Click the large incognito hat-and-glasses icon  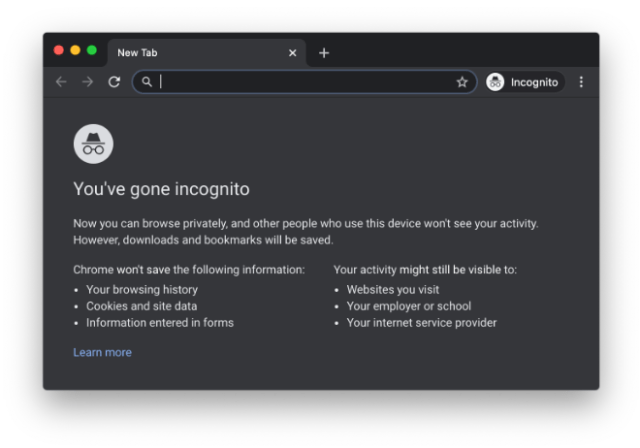pyautogui.click(x=93, y=144)
